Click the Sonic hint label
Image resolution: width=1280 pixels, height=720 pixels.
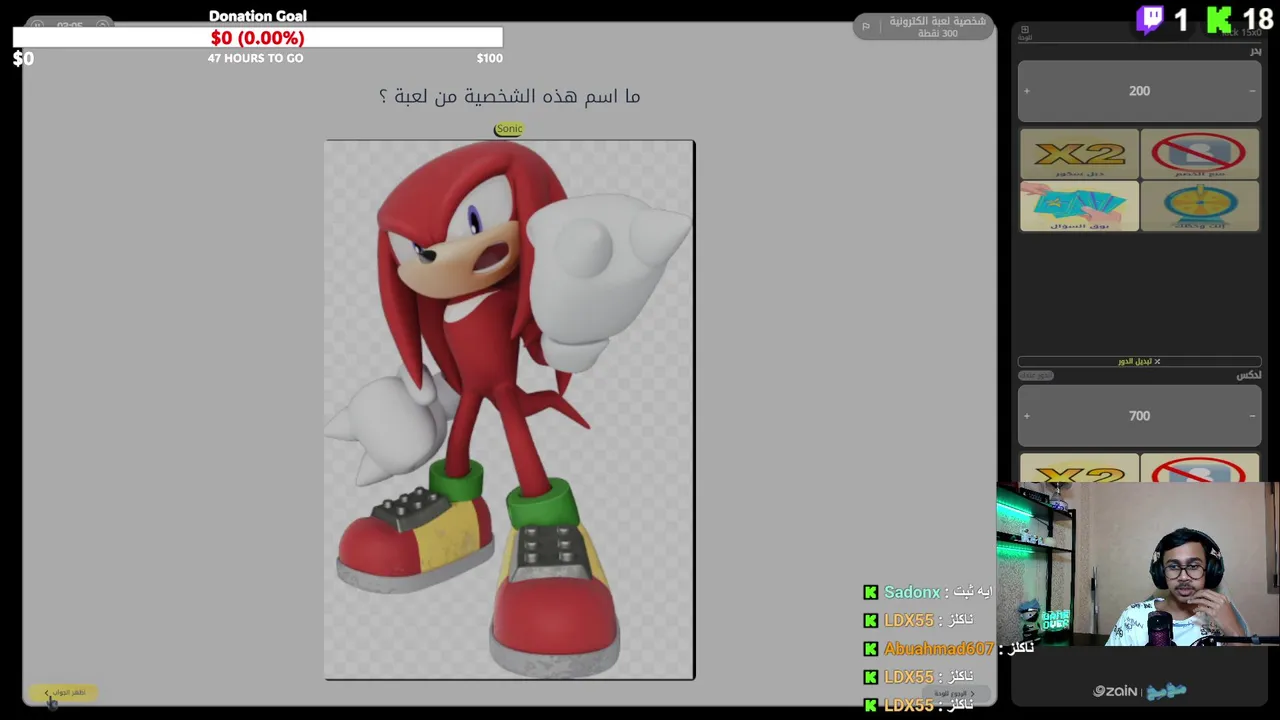(509, 128)
